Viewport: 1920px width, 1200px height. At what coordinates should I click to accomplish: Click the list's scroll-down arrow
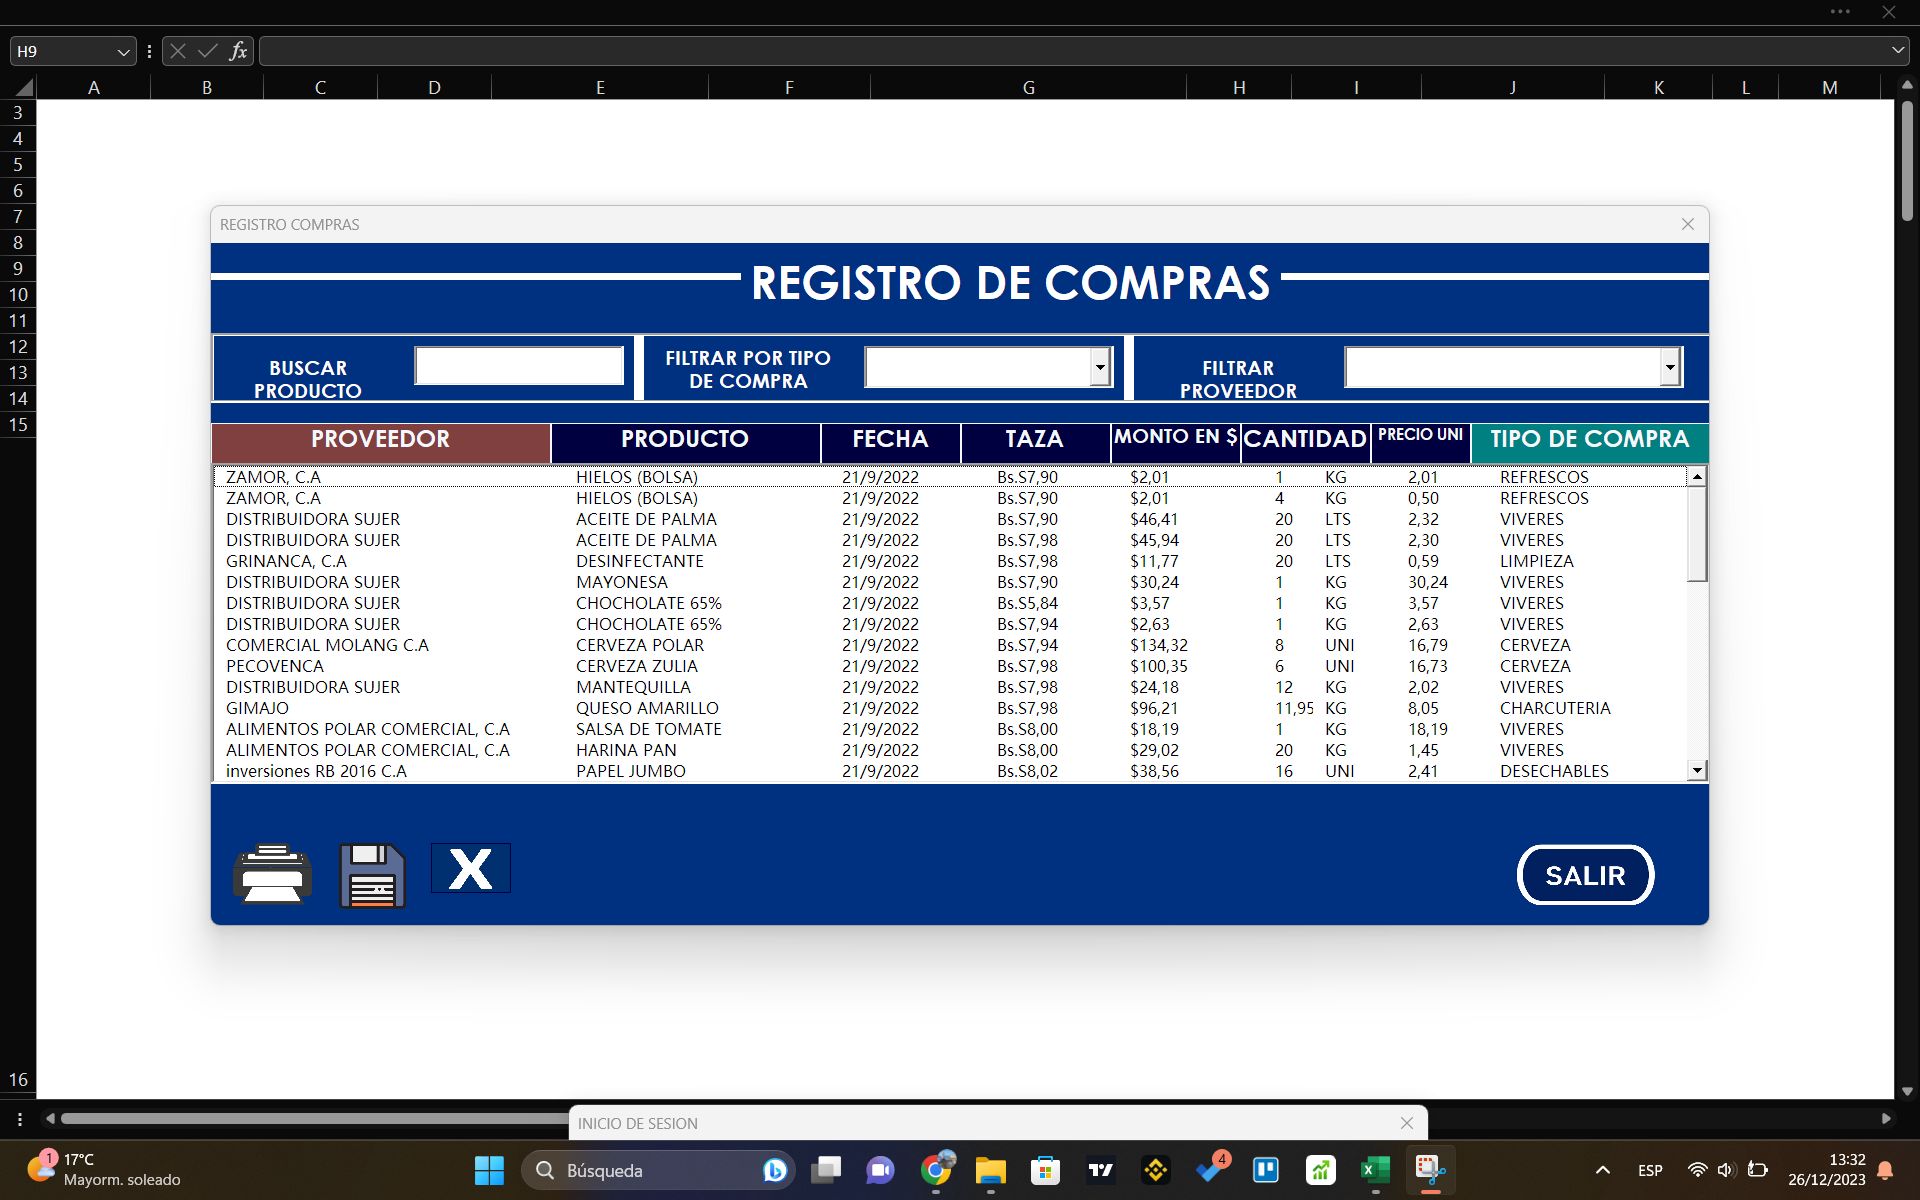coord(1697,769)
